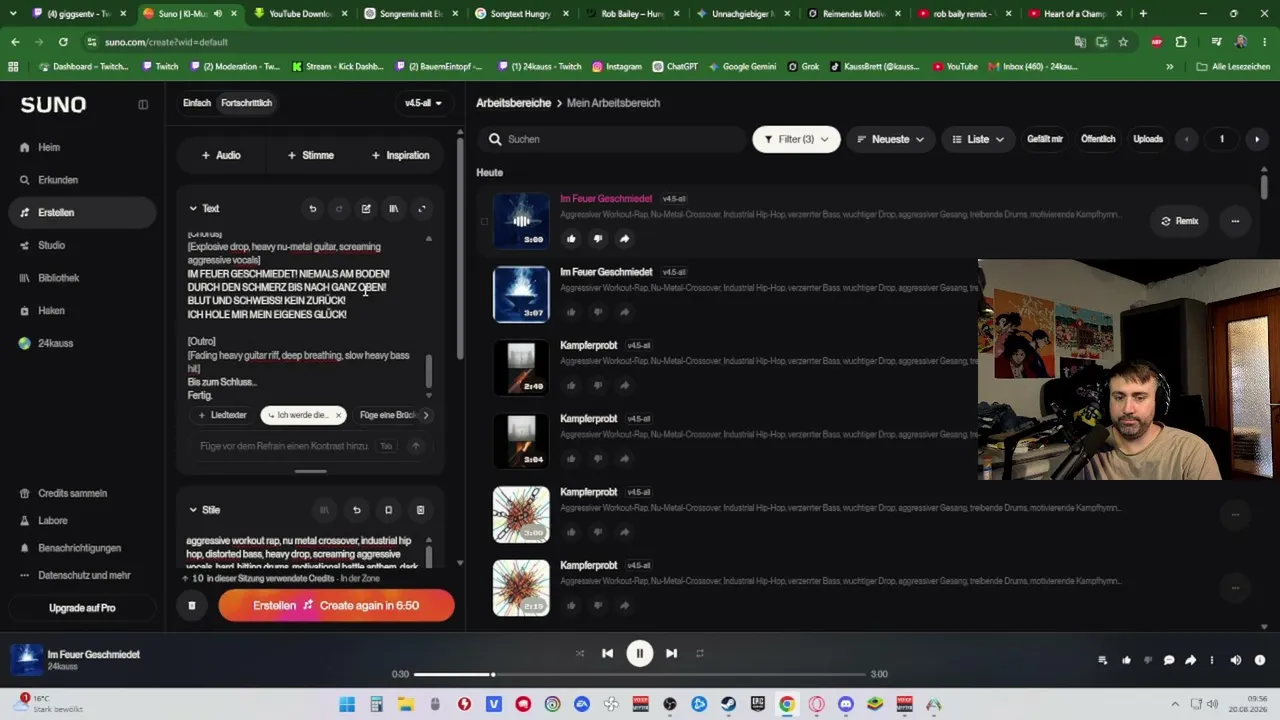Expand the lyrics editor to fullscreen
1280x720 pixels.
coord(421,209)
